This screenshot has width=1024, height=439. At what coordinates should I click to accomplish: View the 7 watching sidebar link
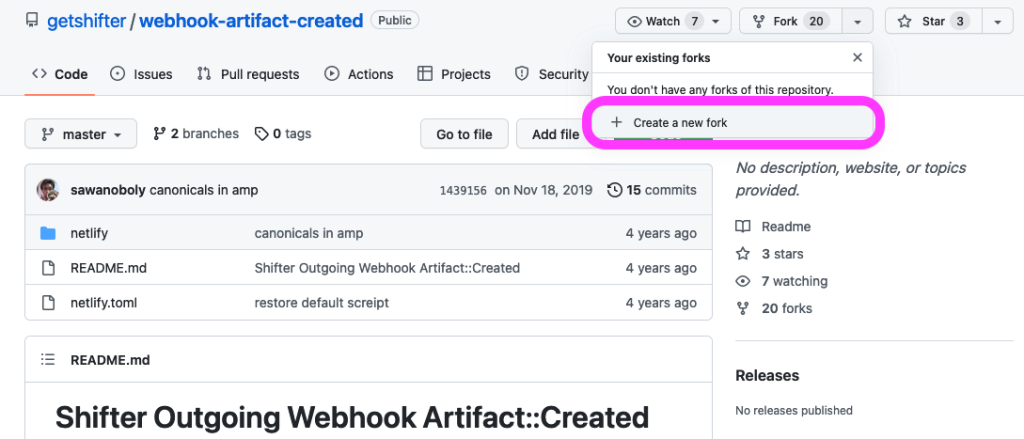coord(782,282)
